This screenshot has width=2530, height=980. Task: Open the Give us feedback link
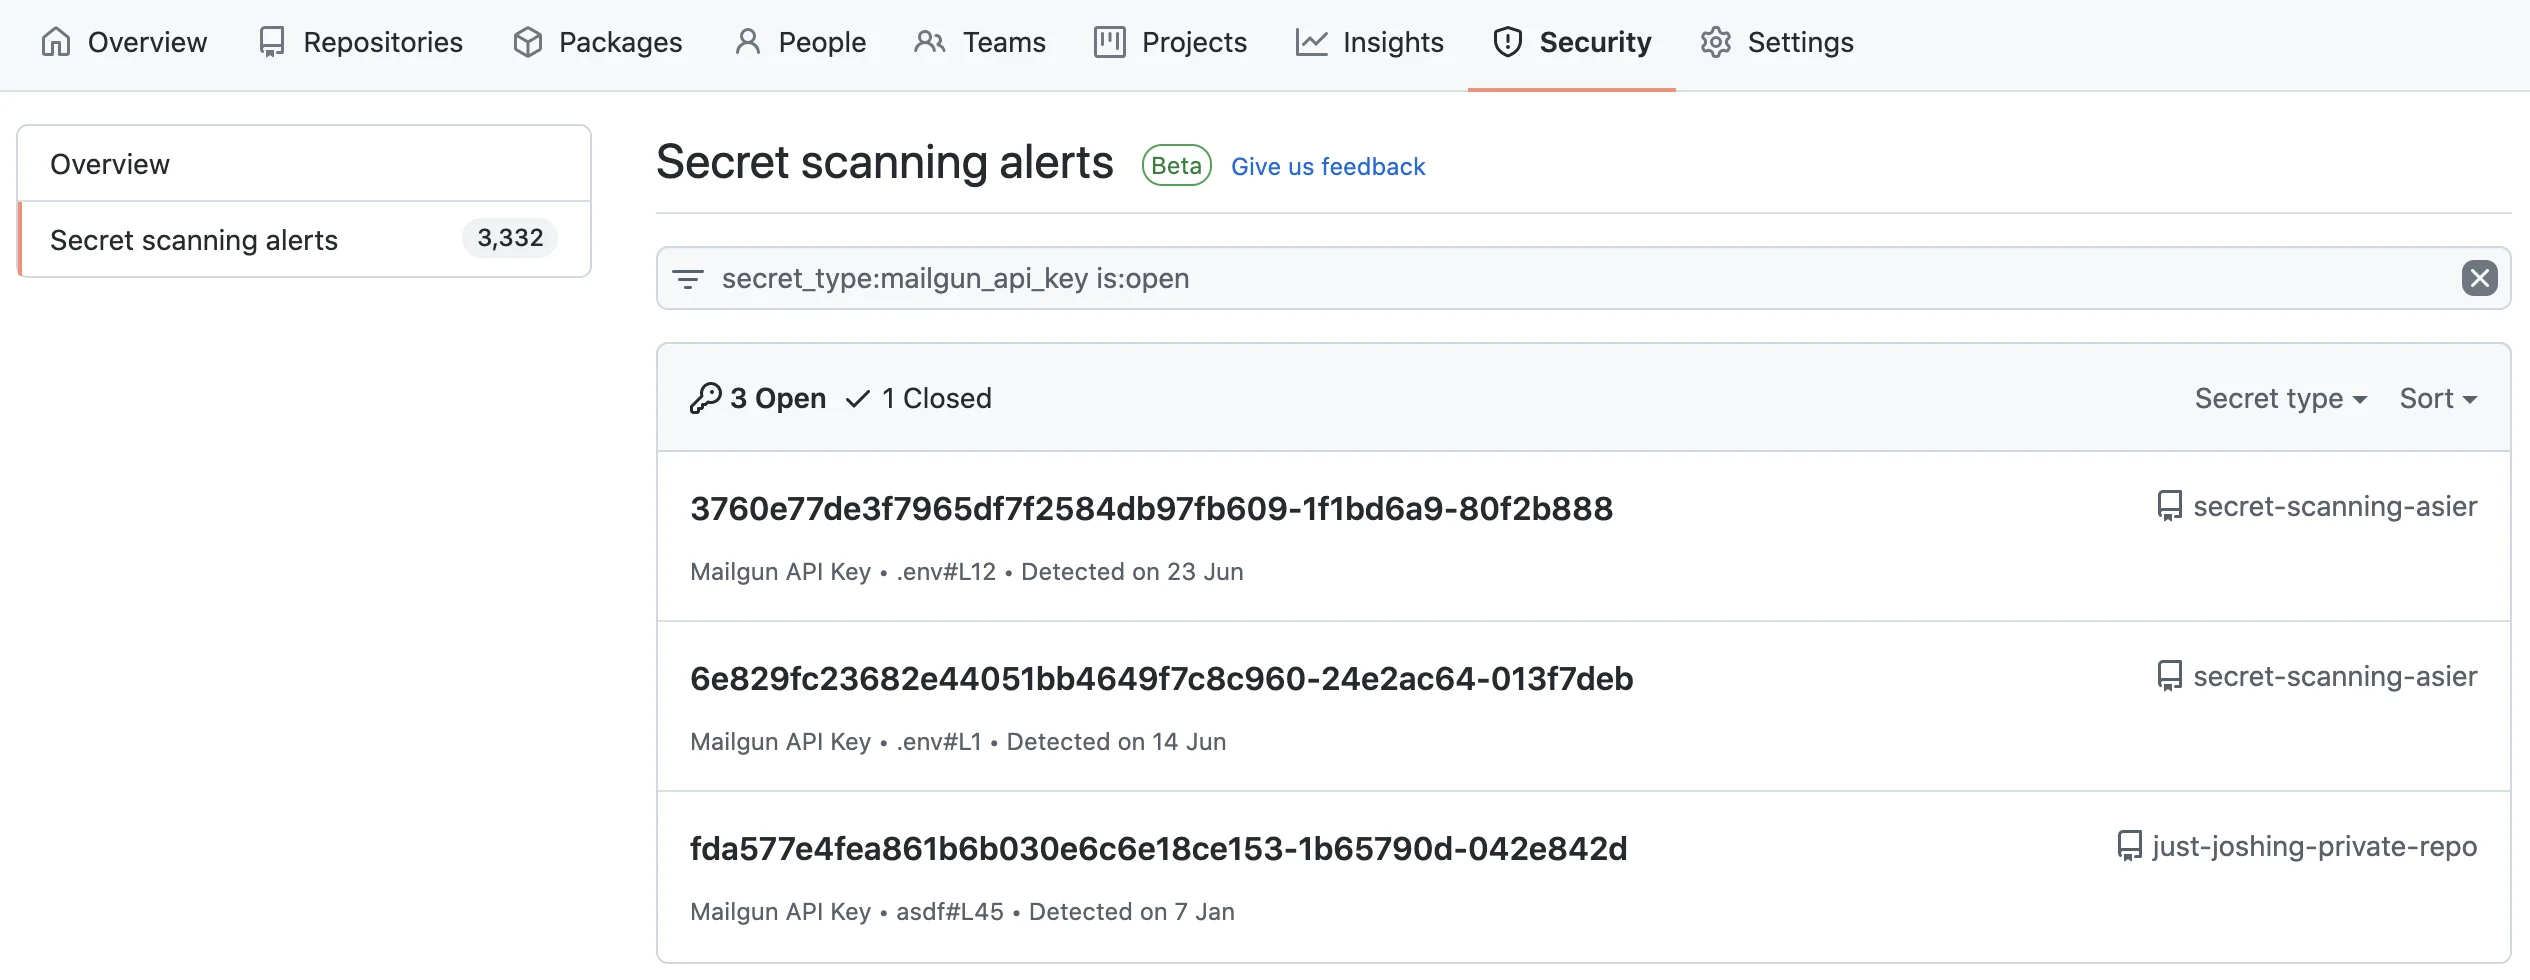coord(1328,166)
